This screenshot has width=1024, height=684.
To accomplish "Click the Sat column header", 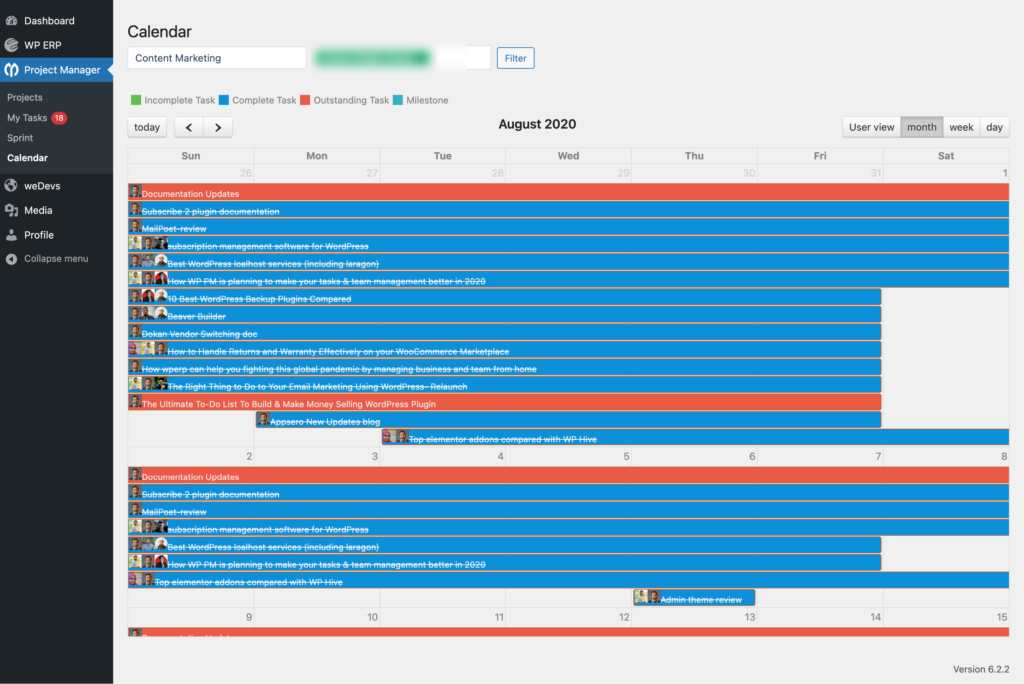I will point(946,155).
